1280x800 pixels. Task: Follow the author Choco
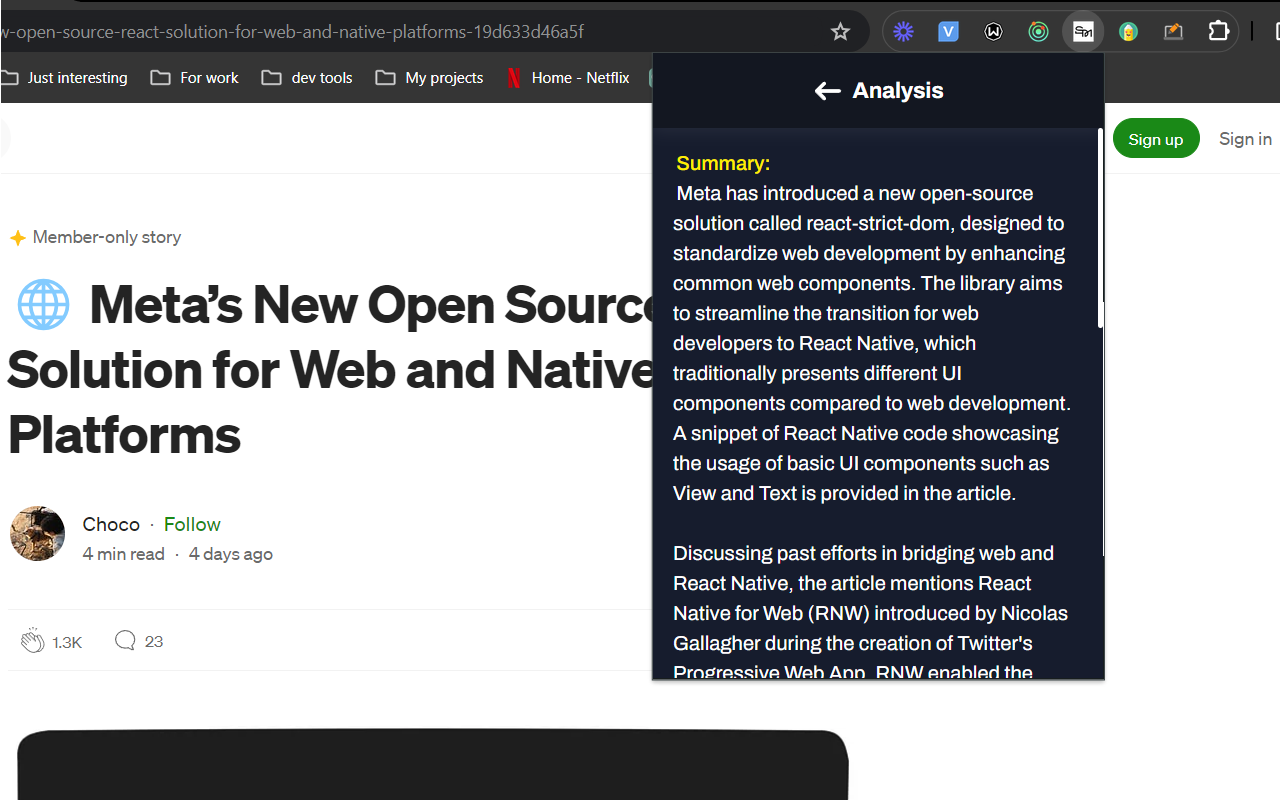[192, 524]
